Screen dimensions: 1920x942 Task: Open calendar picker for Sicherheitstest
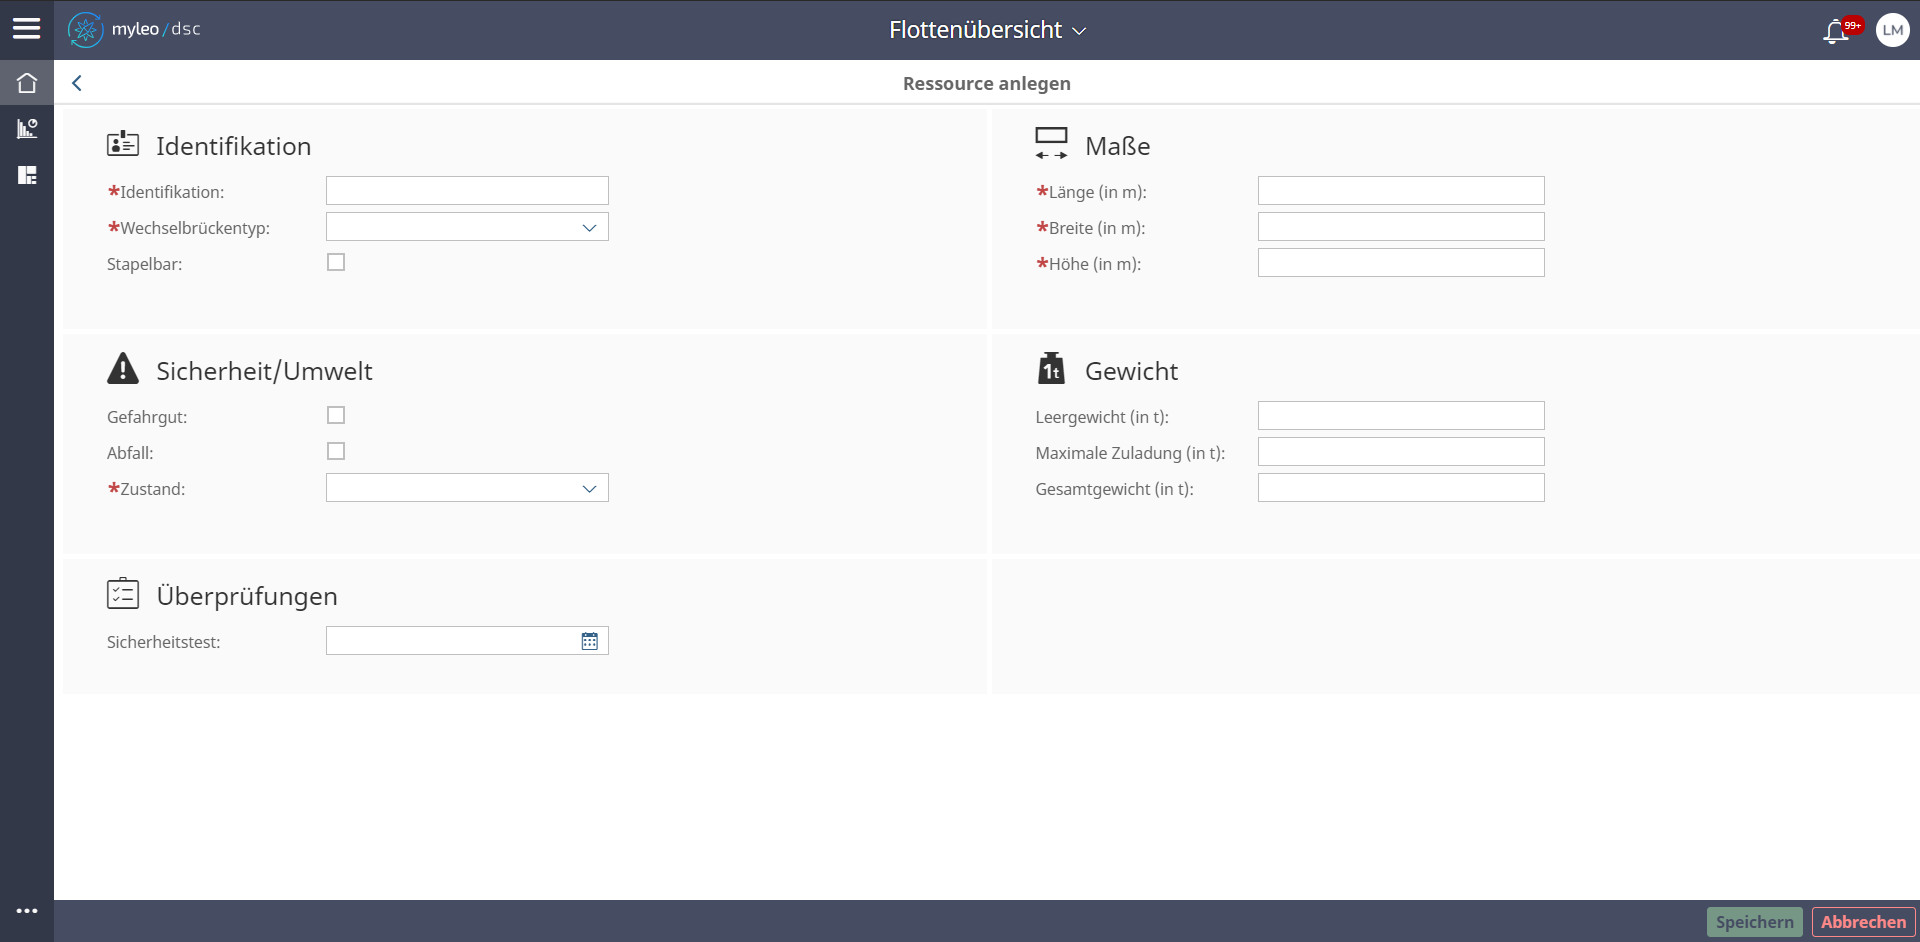click(x=590, y=641)
